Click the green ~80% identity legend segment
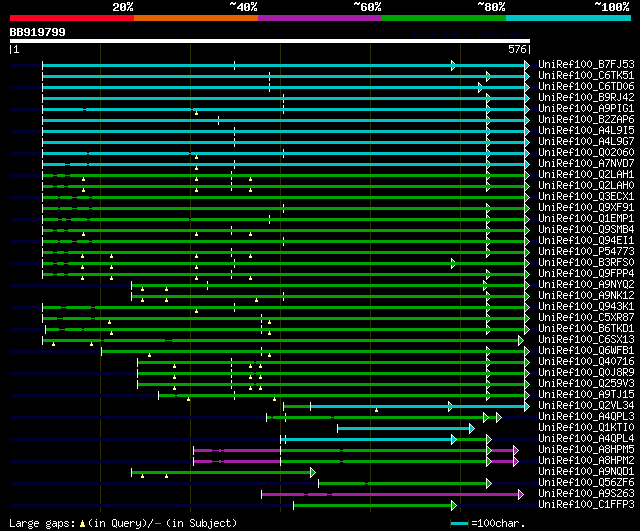The height and width of the screenshot is (531, 640). tap(444, 18)
